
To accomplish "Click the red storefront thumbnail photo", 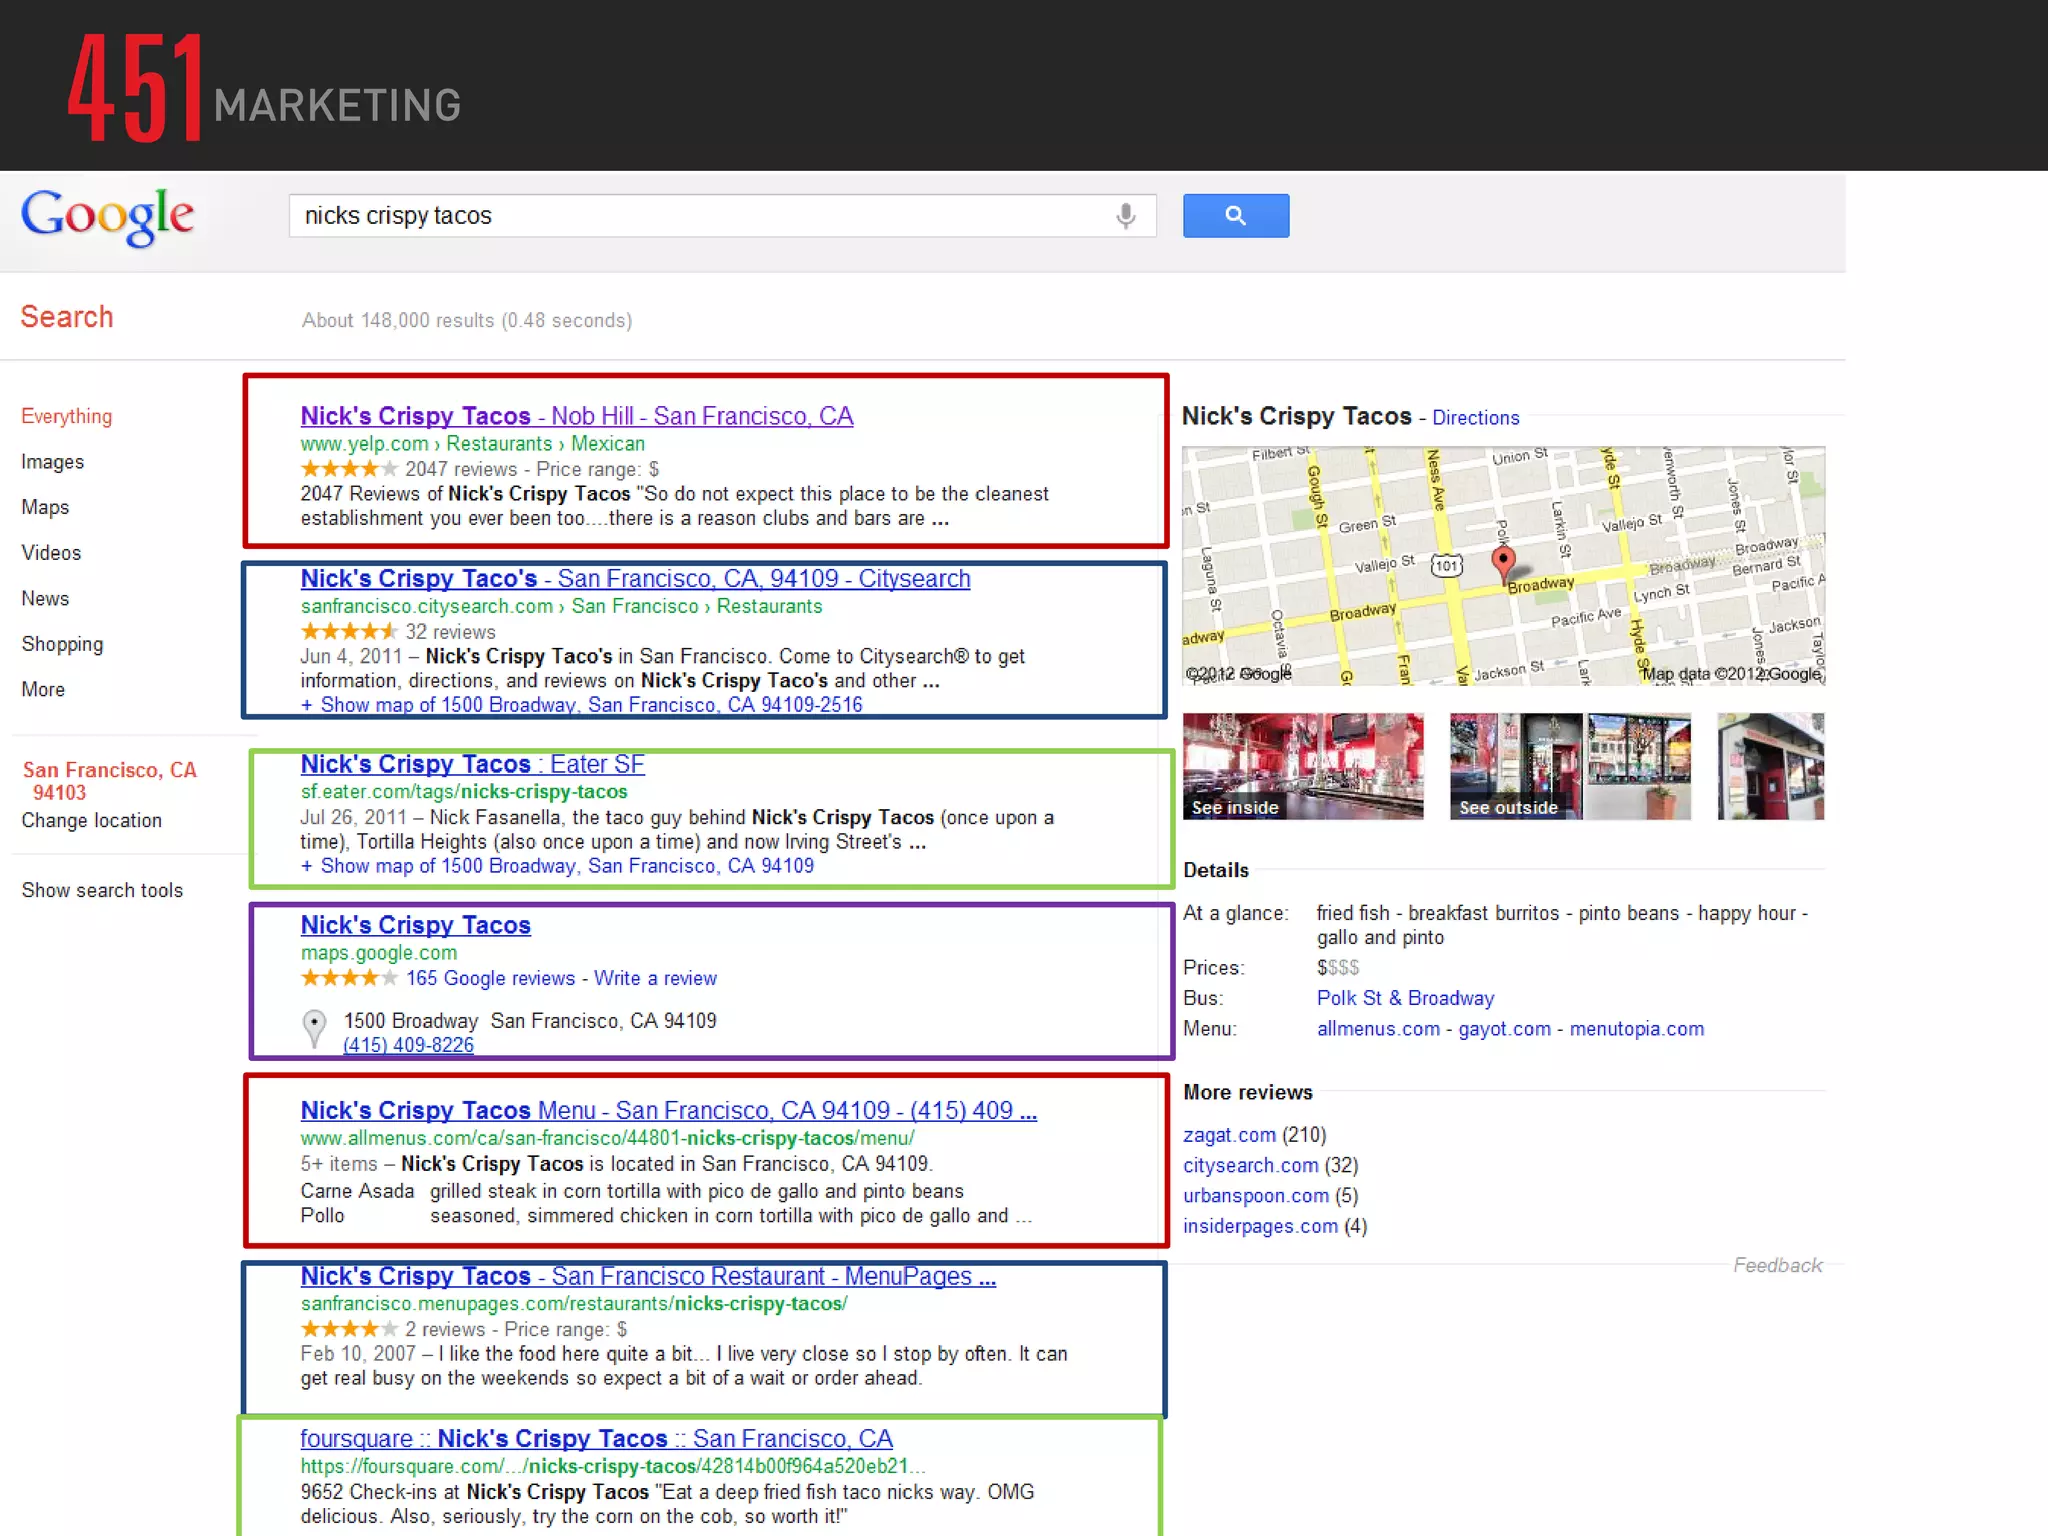I will [1770, 766].
